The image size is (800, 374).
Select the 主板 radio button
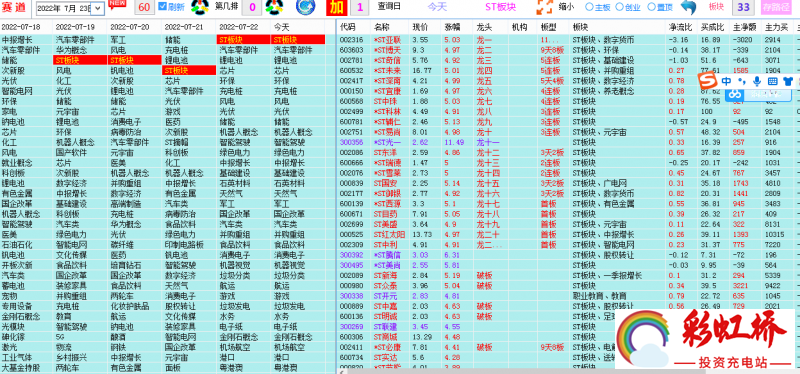589,7
